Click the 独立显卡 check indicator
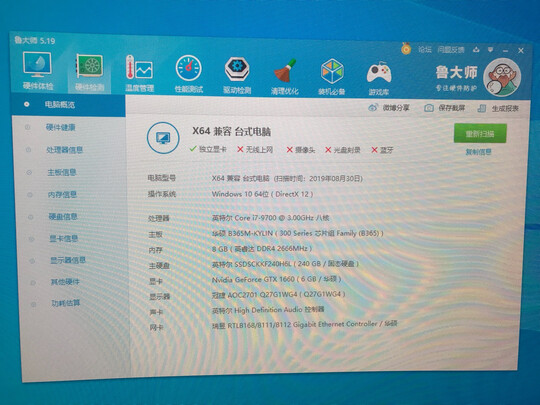Image resolution: width=540 pixels, height=405 pixels. pyautogui.click(x=208, y=149)
